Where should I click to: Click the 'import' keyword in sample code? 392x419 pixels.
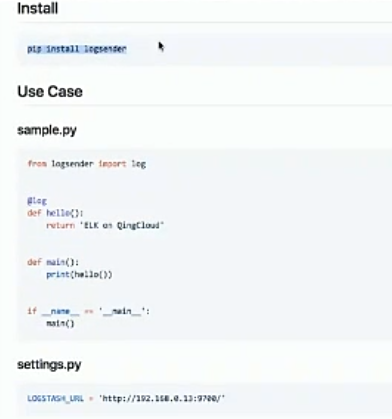[112, 164]
